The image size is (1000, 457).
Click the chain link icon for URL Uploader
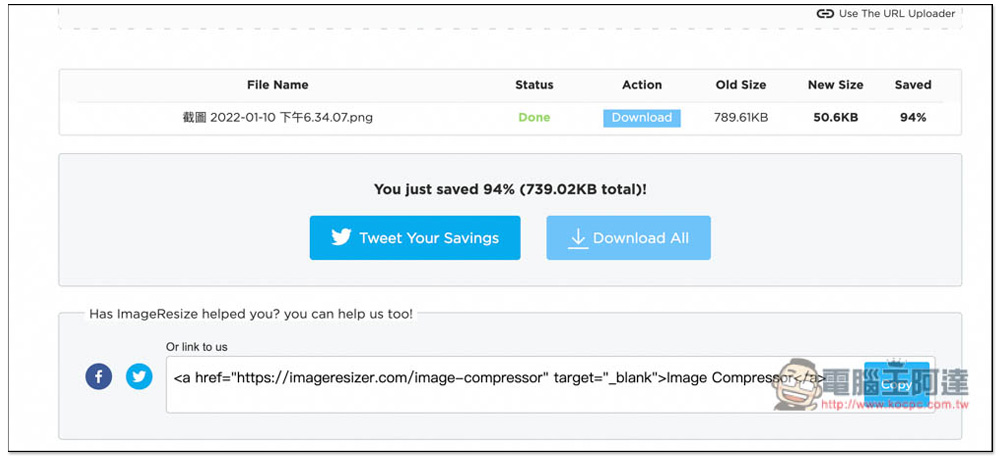point(825,13)
